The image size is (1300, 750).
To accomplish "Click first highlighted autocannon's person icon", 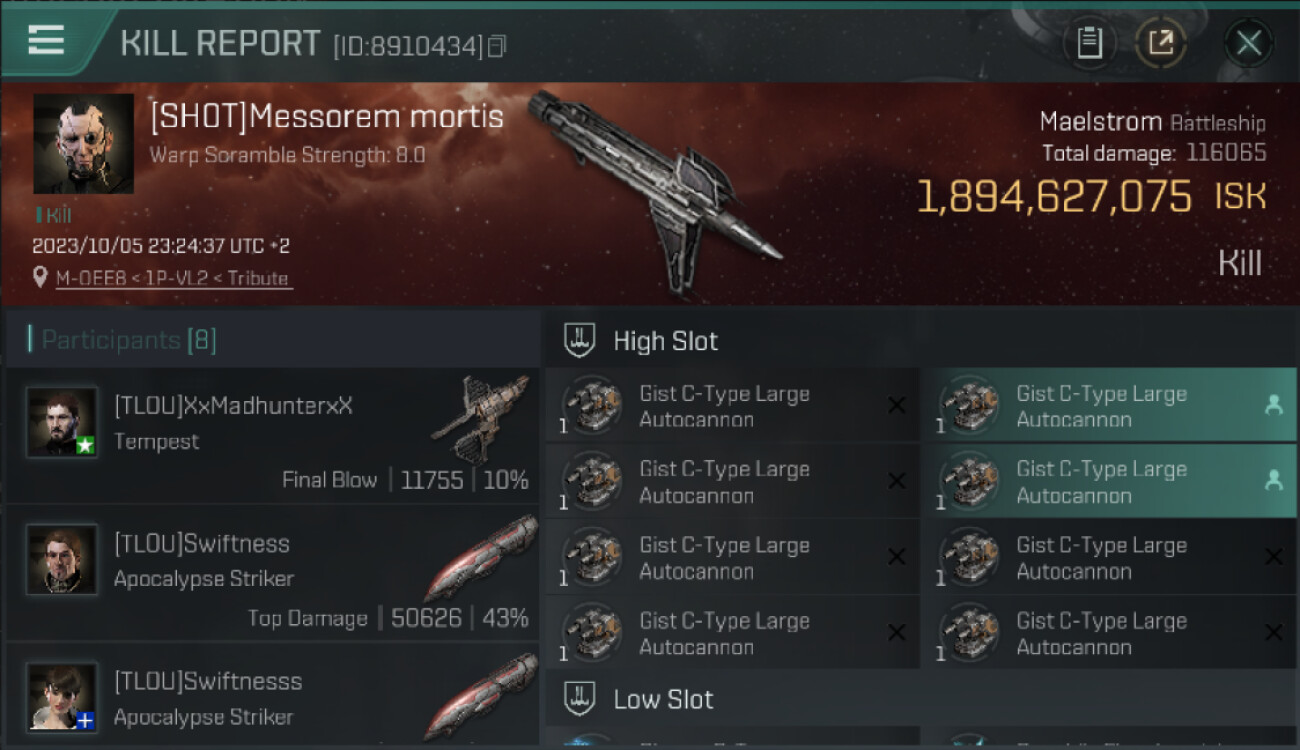I will click(x=1273, y=405).
